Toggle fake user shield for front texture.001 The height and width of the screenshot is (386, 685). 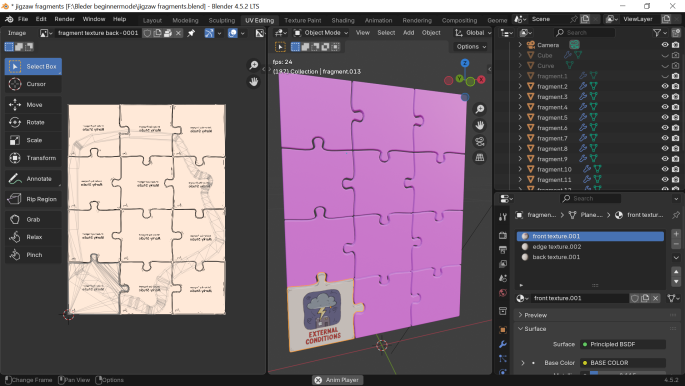pos(634,298)
